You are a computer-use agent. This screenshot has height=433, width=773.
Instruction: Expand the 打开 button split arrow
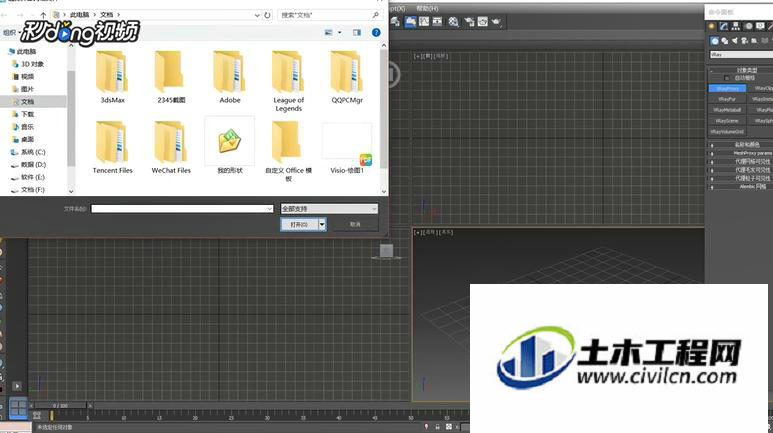tap(322, 224)
